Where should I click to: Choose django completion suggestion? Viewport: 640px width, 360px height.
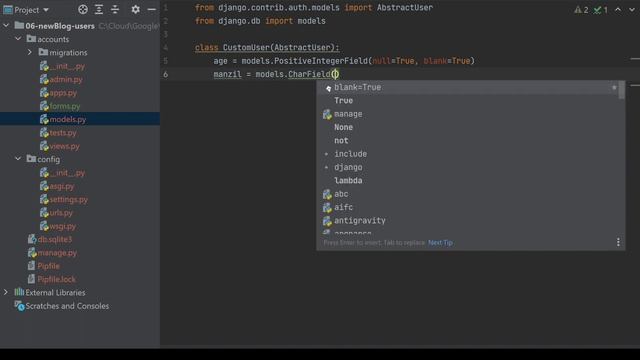pyautogui.click(x=468, y=167)
